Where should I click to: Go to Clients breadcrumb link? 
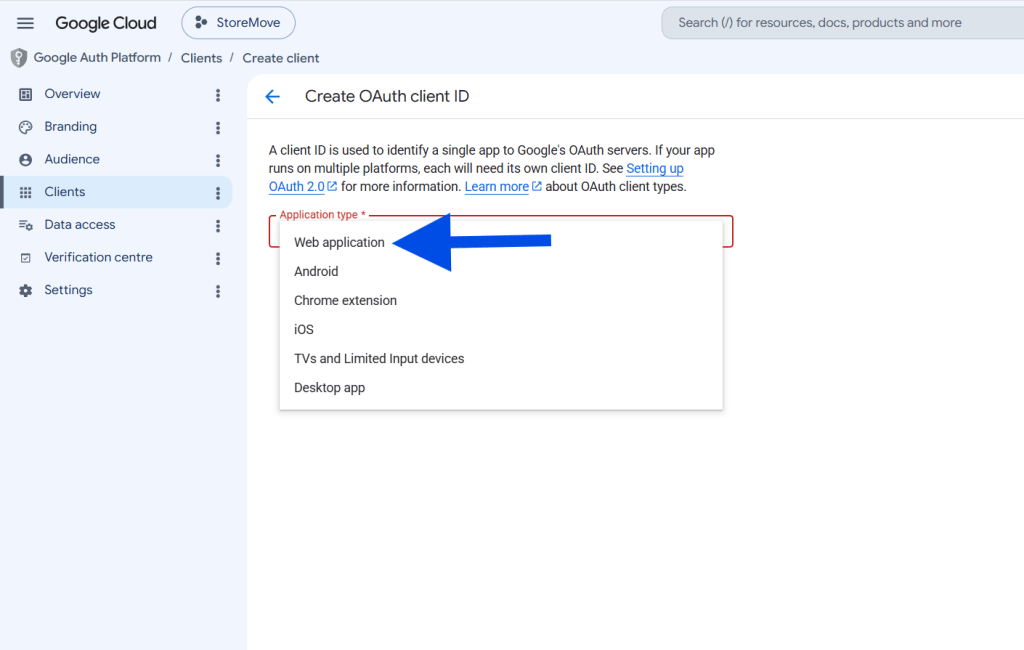(x=201, y=58)
